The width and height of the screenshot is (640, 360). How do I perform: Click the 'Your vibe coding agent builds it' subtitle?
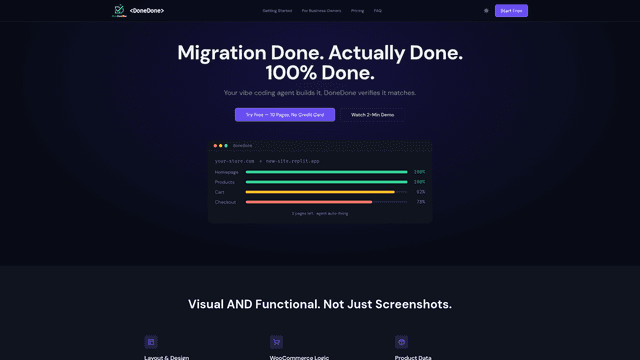(x=320, y=93)
